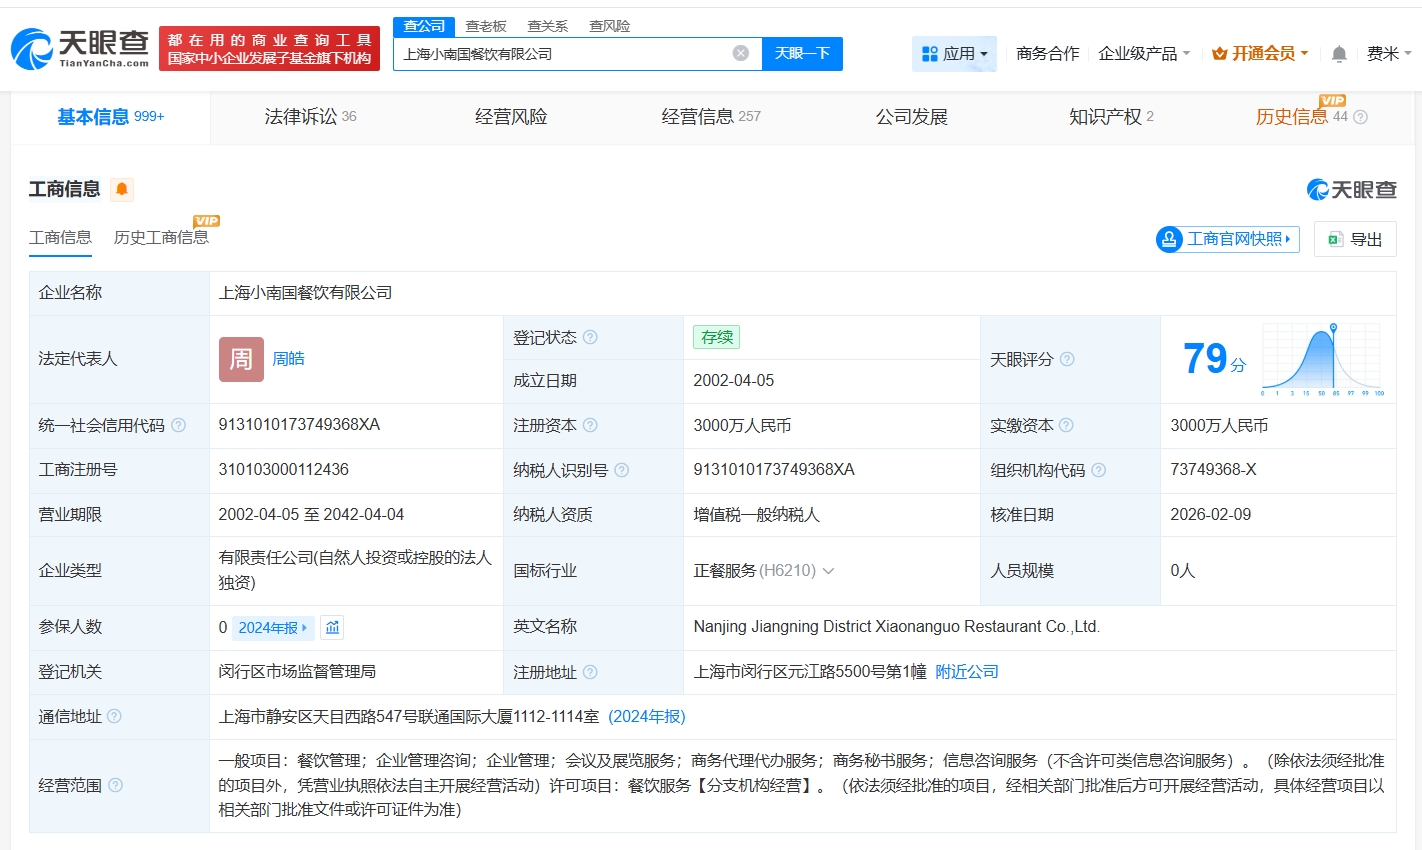Click help icon beside 统一社会信用代码
1422x850 pixels.
point(179,425)
